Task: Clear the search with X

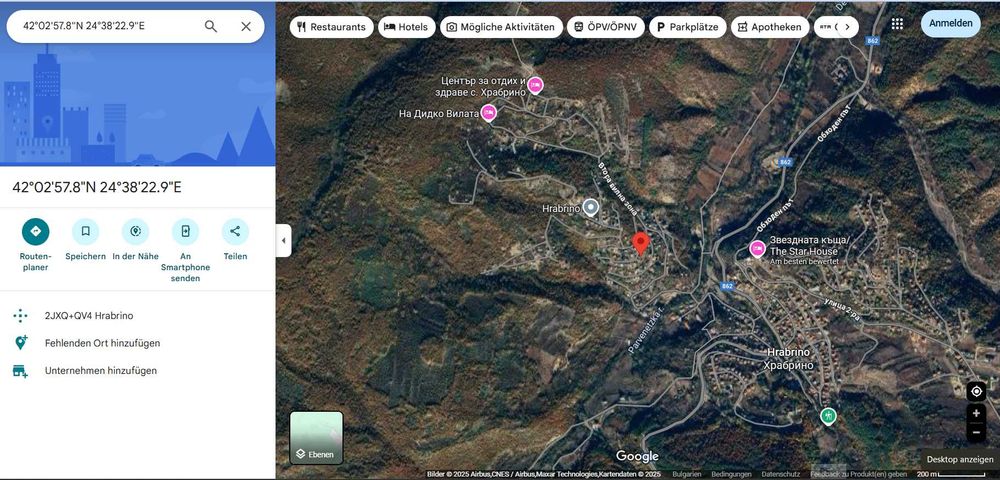Action: 246,26
